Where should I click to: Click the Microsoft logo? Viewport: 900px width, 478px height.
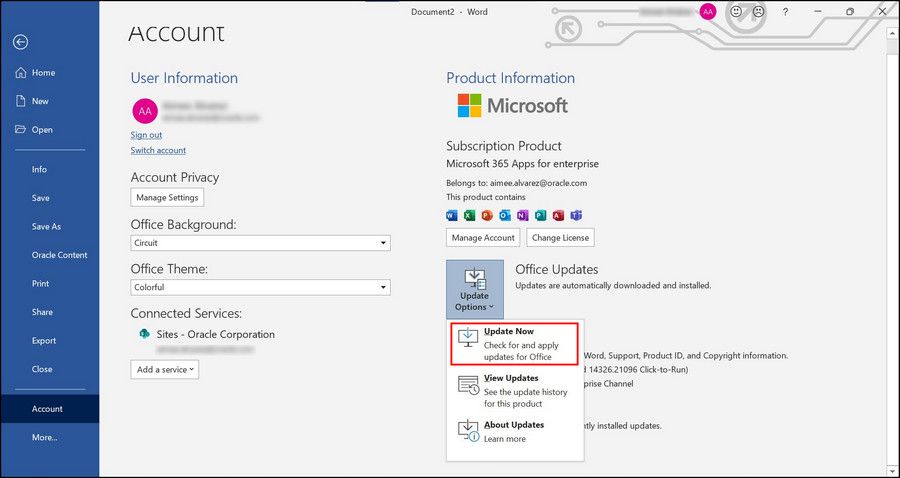tap(513, 106)
